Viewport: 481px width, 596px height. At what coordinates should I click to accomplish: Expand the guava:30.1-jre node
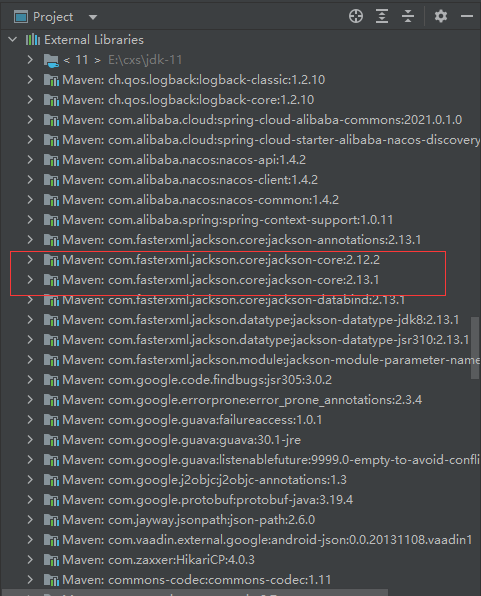pos(30,440)
